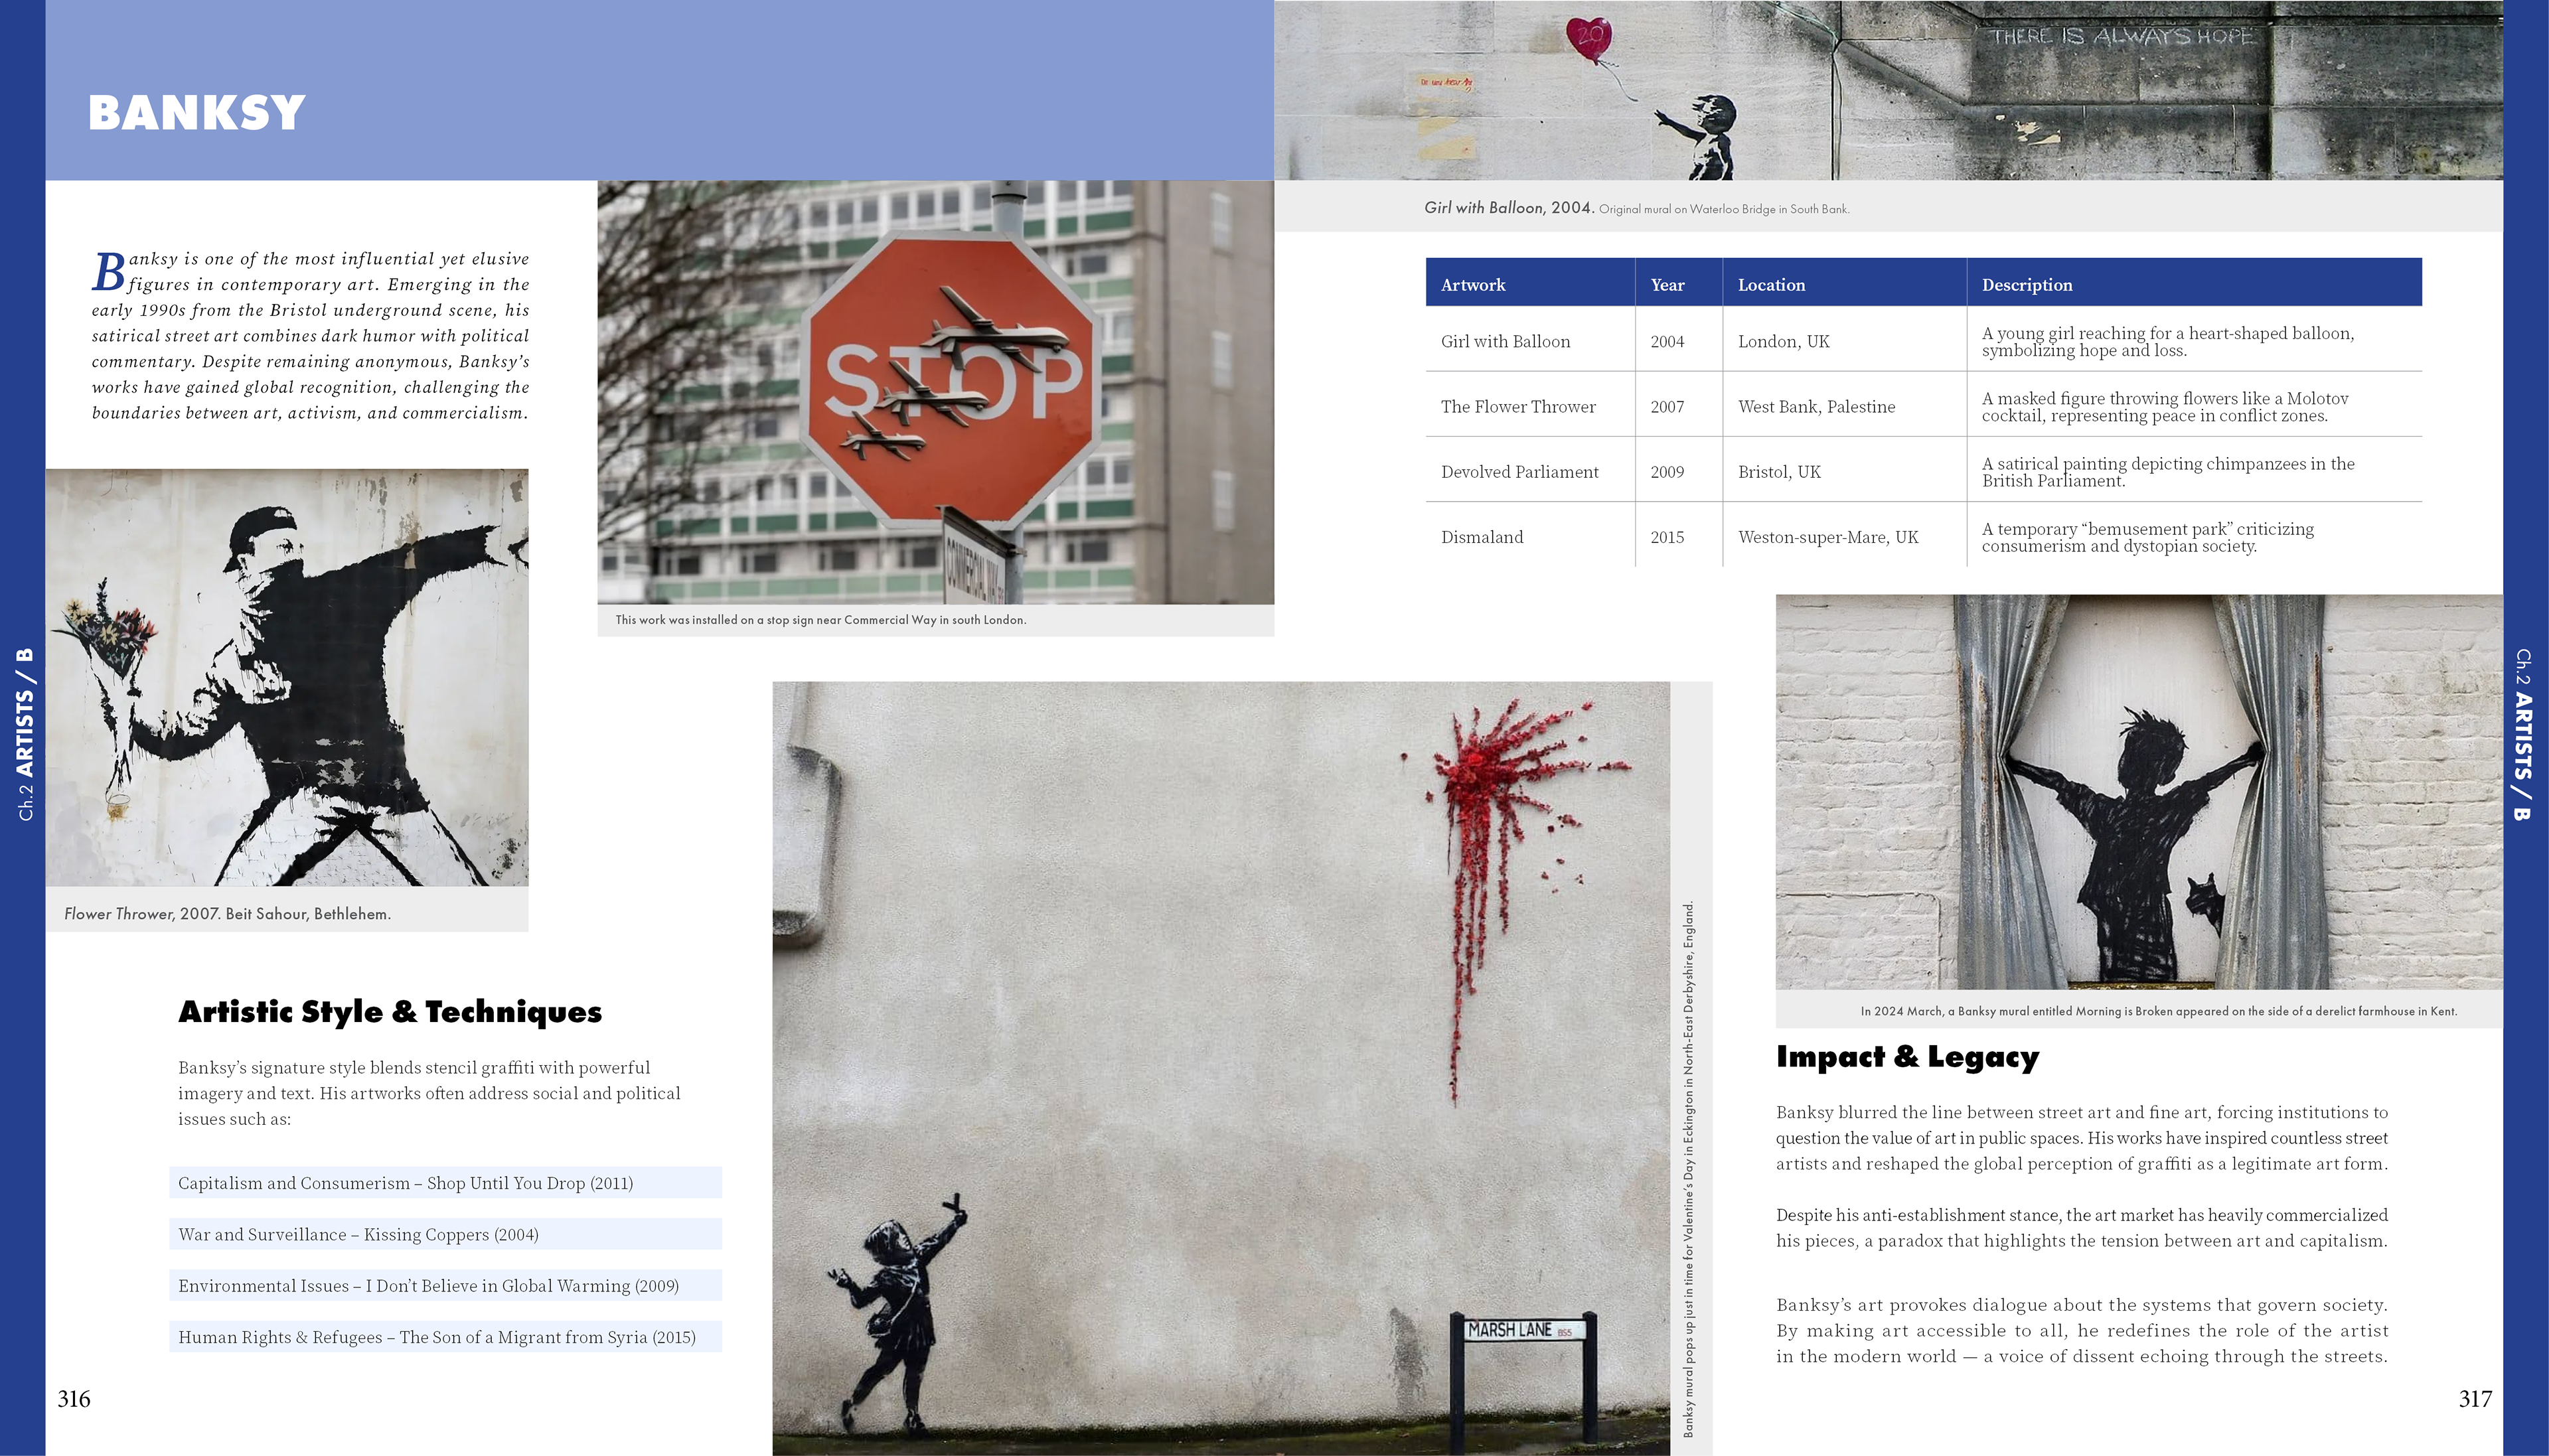Click page number 316
The width and height of the screenshot is (2549, 1456).
(x=74, y=1398)
